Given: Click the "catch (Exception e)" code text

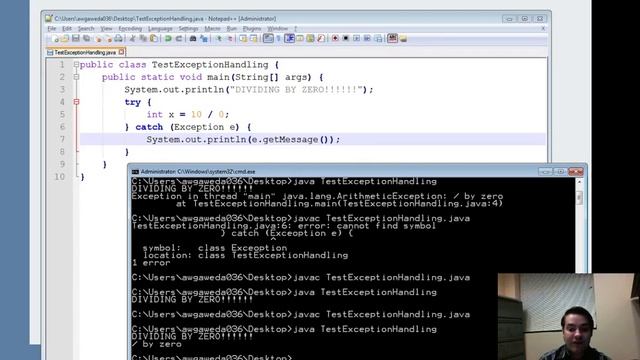Looking at the screenshot, I should (x=188, y=127).
